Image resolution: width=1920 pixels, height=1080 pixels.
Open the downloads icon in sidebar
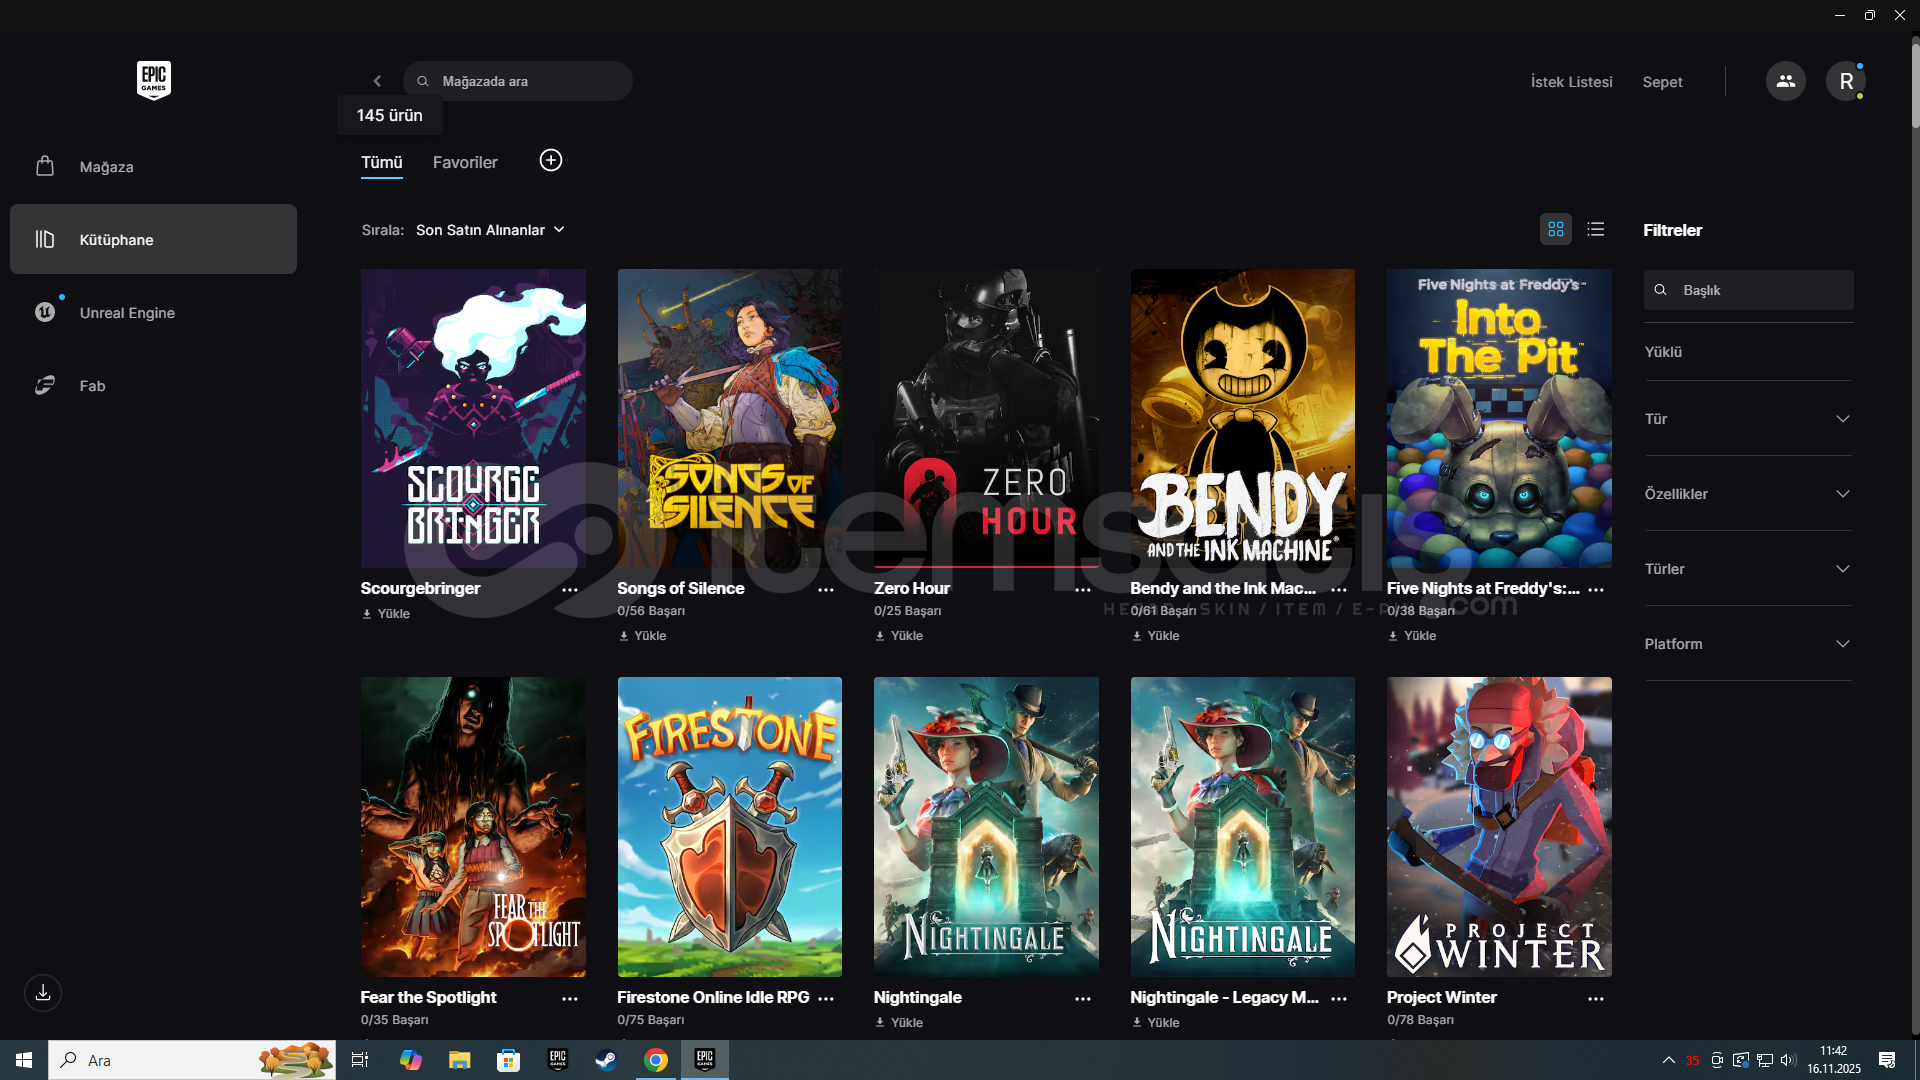(x=43, y=993)
